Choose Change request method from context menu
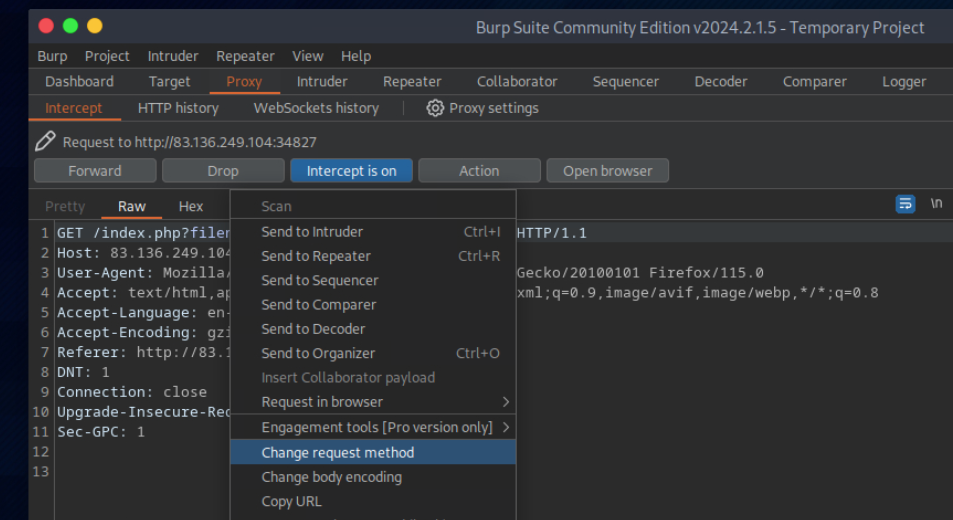The height and width of the screenshot is (520, 953). 337,453
